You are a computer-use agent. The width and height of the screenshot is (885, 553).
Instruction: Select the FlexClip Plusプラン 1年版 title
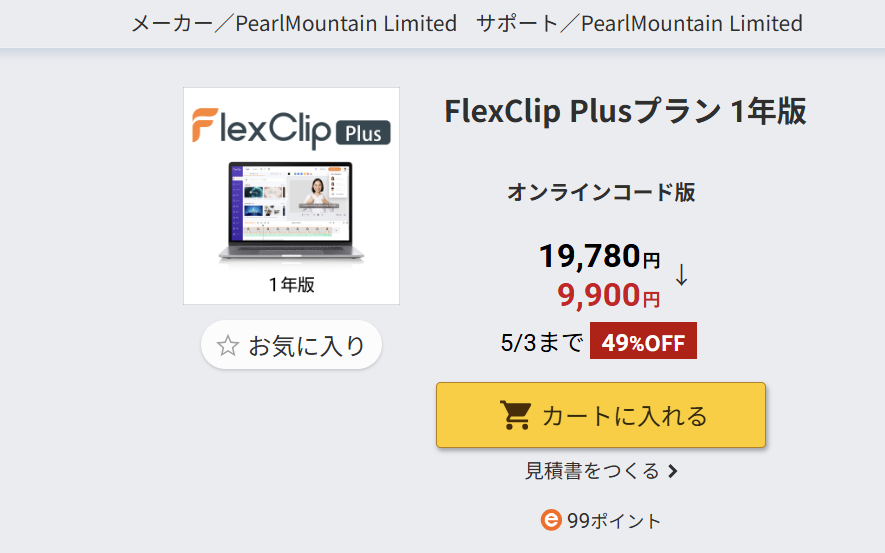(x=625, y=112)
